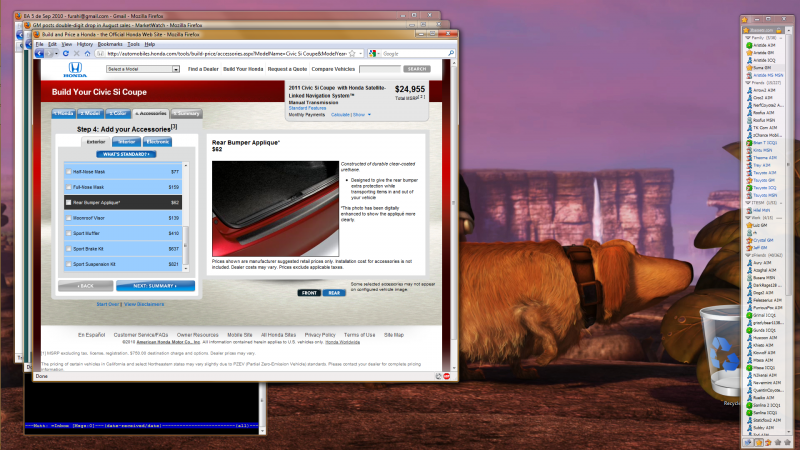Click the Firefox back navigation arrow

click(x=40, y=53)
